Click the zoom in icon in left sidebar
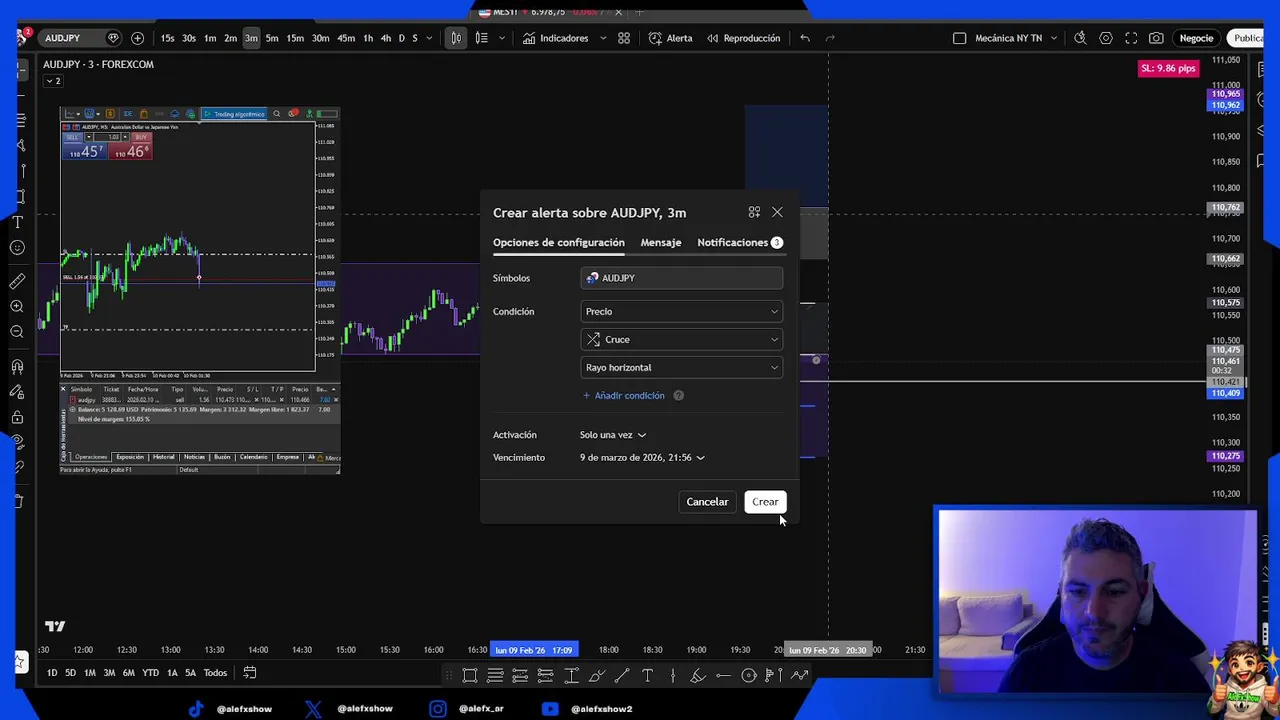This screenshot has width=1280, height=720. tap(17, 307)
